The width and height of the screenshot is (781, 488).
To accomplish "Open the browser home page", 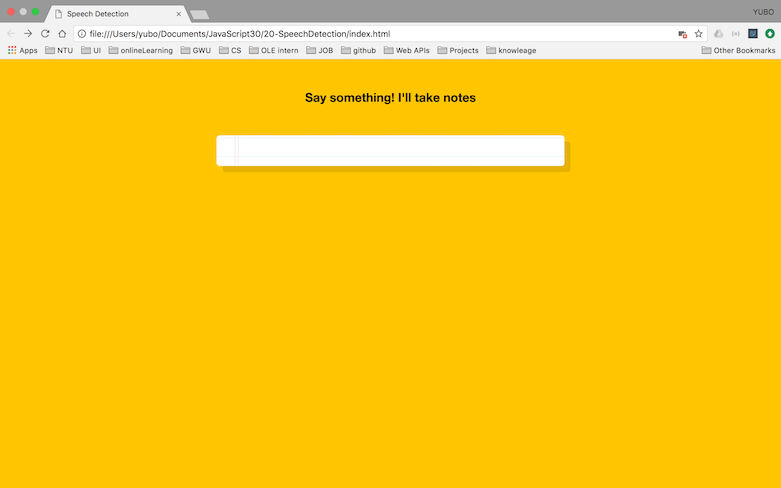I will pyautogui.click(x=62, y=33).
